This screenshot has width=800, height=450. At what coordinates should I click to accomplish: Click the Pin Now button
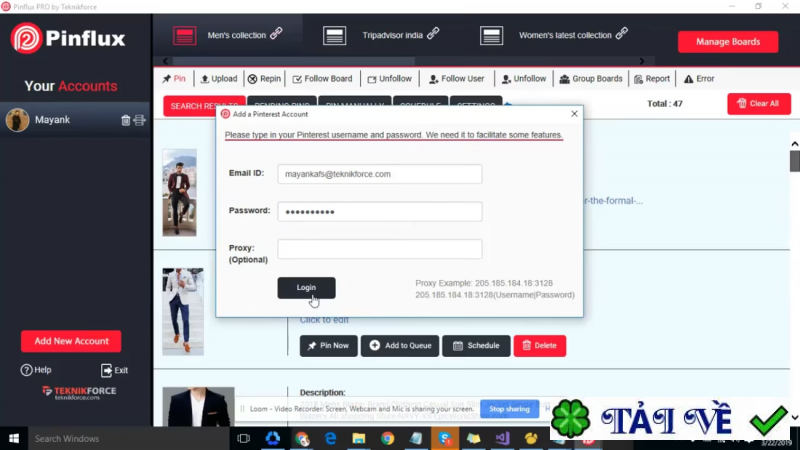pyautogui.click(x=329, y=346)
